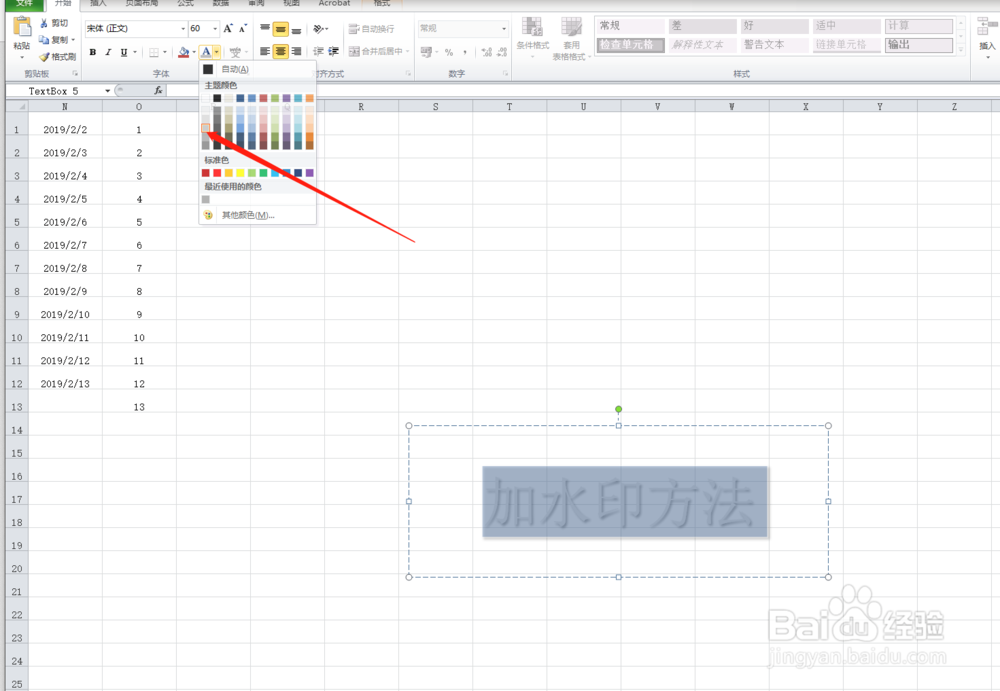Viewport: 1000px width, 691px height.
Task: Click the Copy (复制) icon
Action: [x=44, y=40]
